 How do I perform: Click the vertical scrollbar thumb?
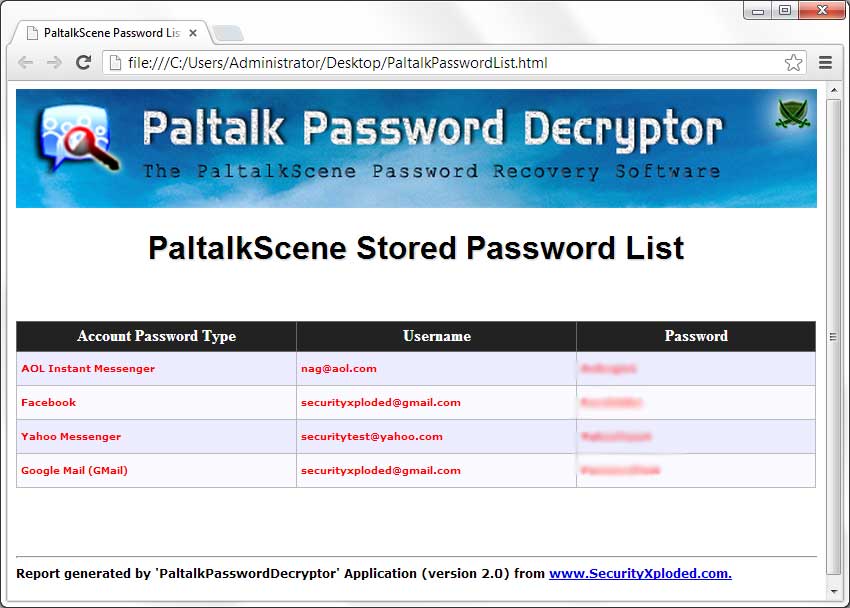[834, 336]
